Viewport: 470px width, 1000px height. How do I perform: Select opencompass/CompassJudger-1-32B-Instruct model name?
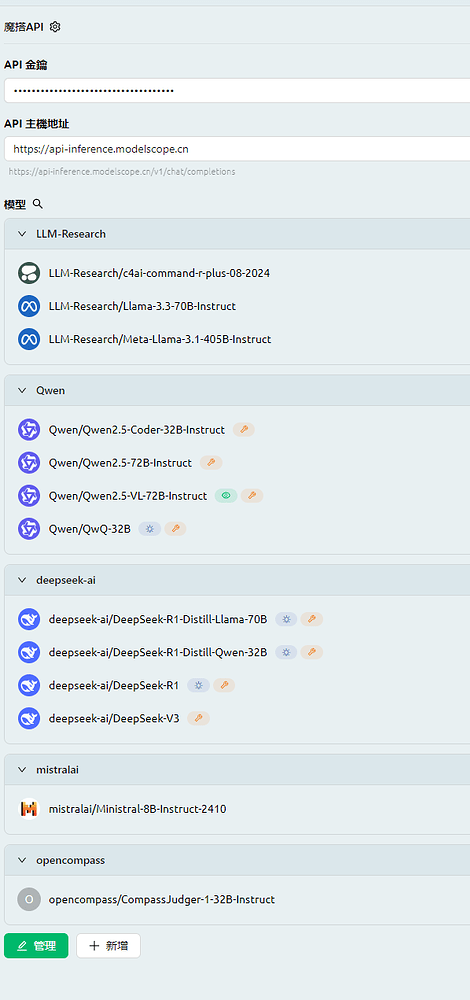[x=161, y=900]
